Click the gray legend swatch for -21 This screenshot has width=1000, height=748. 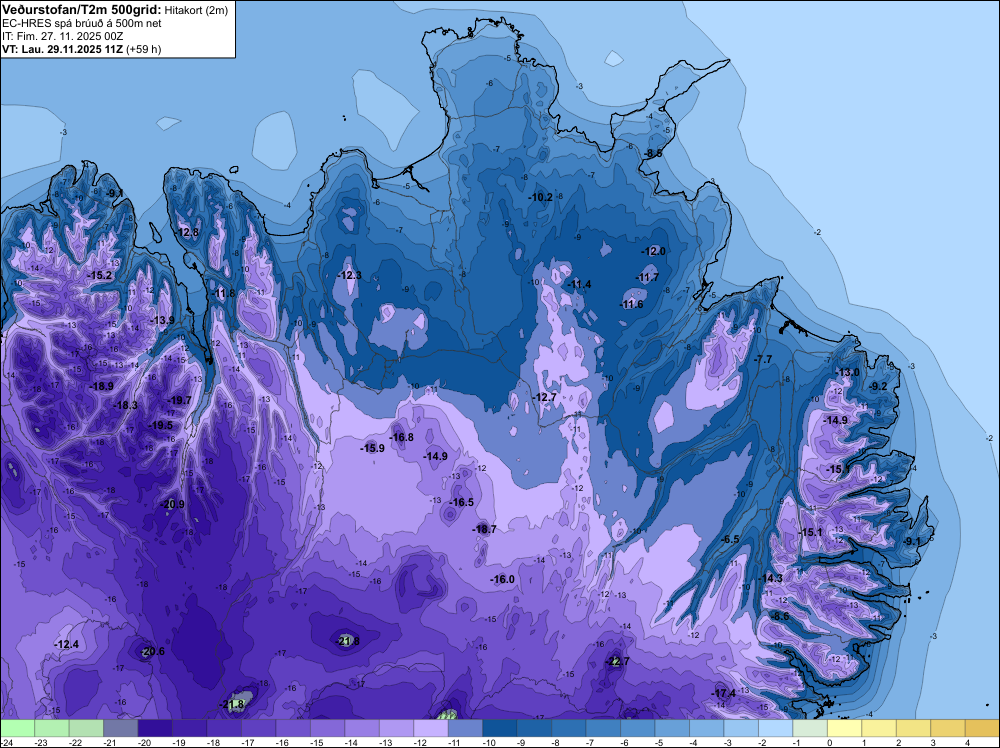point(121,728)
